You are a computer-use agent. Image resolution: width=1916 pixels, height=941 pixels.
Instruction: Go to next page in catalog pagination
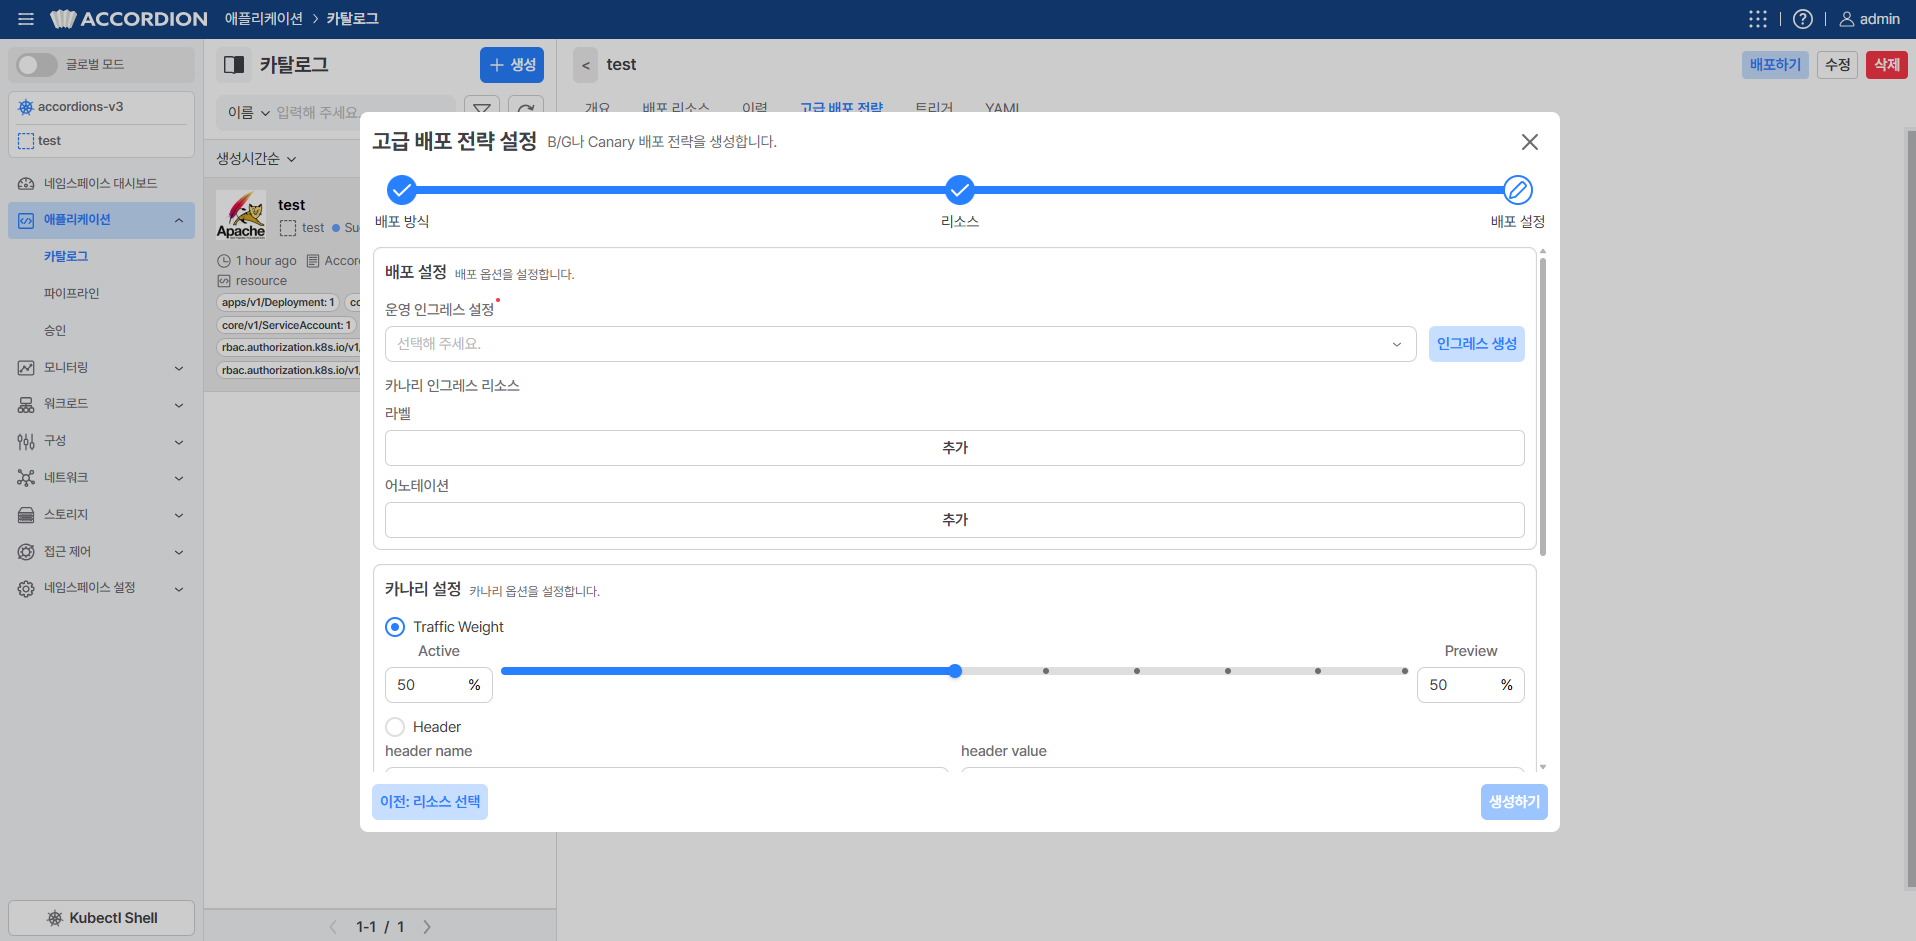tap(427, 927)
